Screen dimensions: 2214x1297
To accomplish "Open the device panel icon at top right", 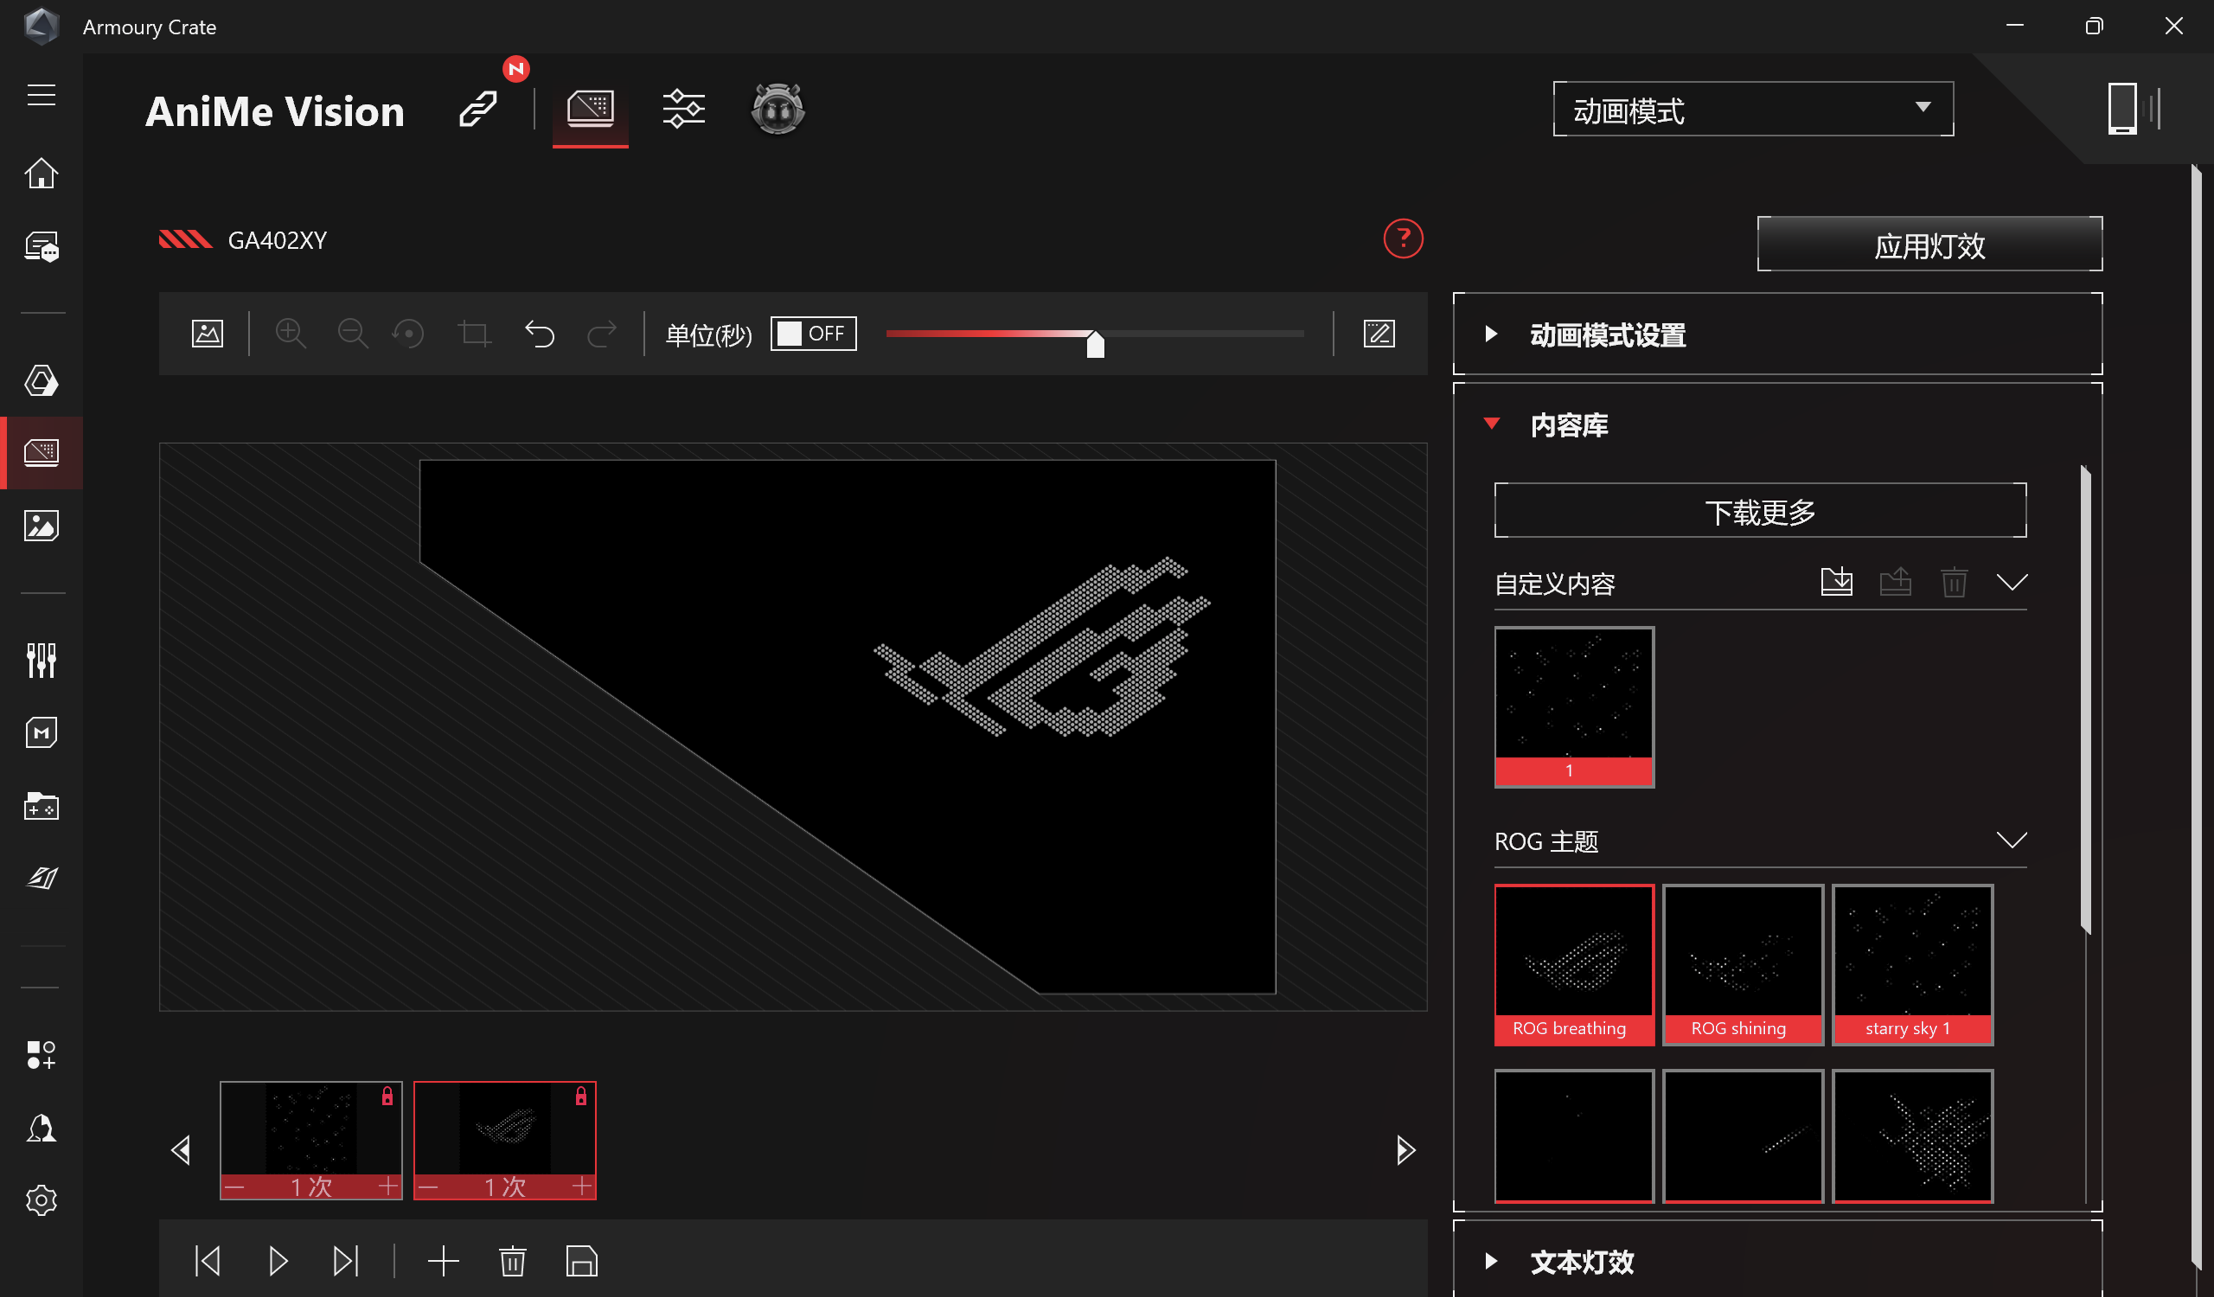I will pos(2133,108).
